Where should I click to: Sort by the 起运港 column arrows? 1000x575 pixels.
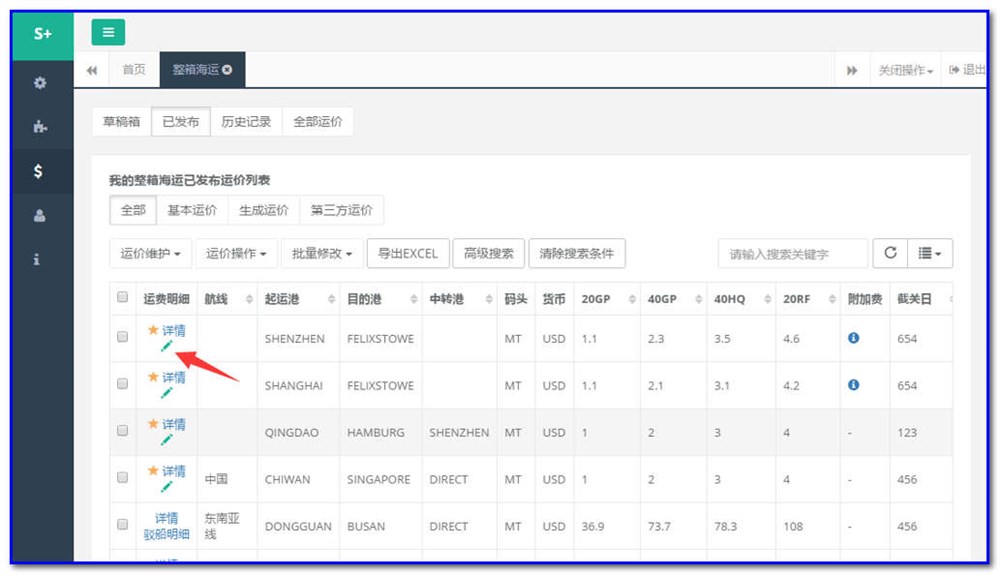(332, 299)
